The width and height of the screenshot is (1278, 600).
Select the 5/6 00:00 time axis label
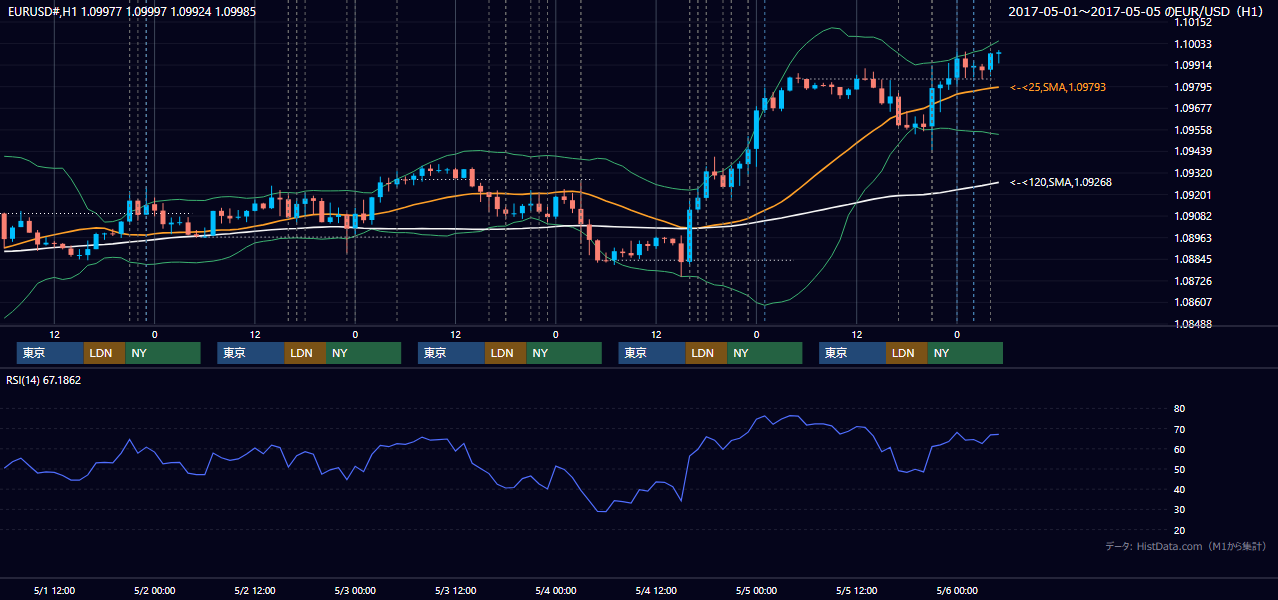tap(957, 590)
